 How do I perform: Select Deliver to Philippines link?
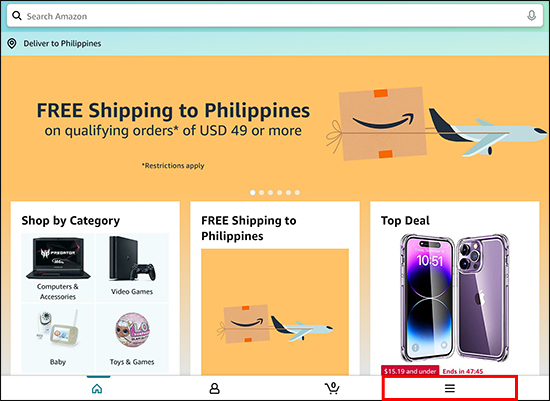(x=62, y=44)
